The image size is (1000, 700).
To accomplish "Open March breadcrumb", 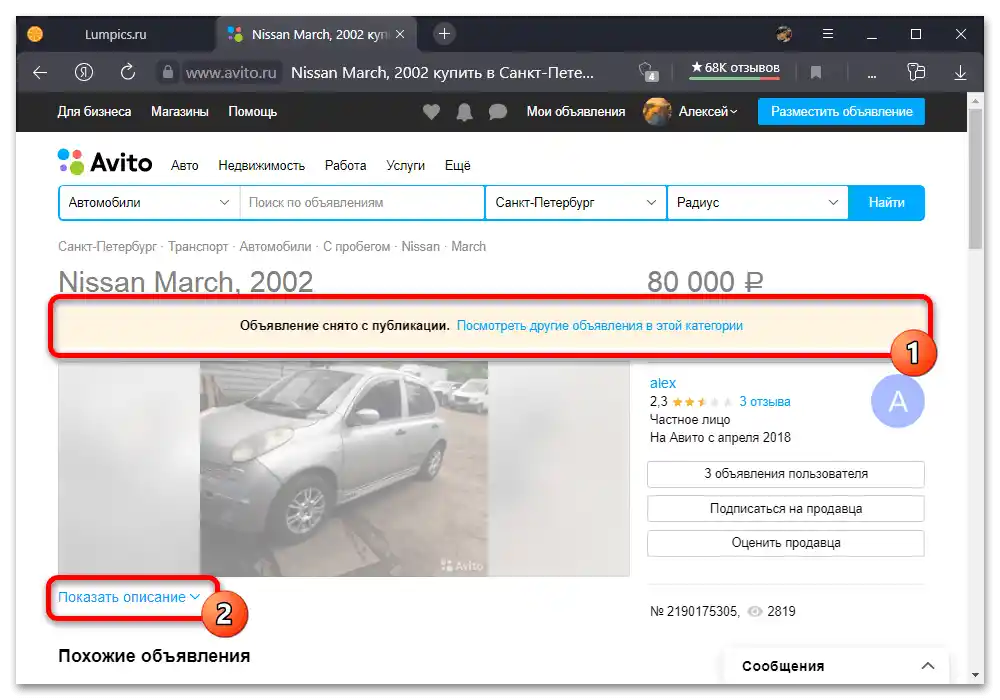I will [x=468, y=247].
